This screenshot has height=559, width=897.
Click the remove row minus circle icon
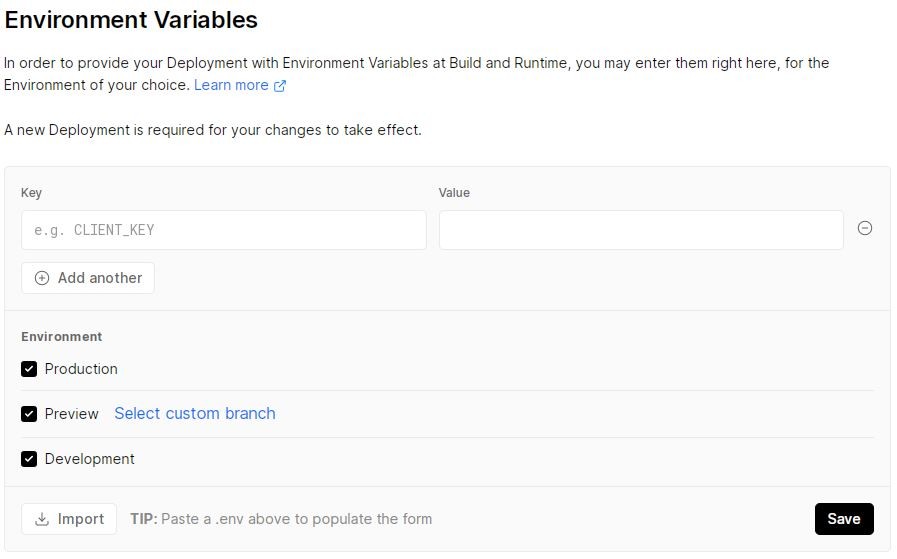point(865,228)
